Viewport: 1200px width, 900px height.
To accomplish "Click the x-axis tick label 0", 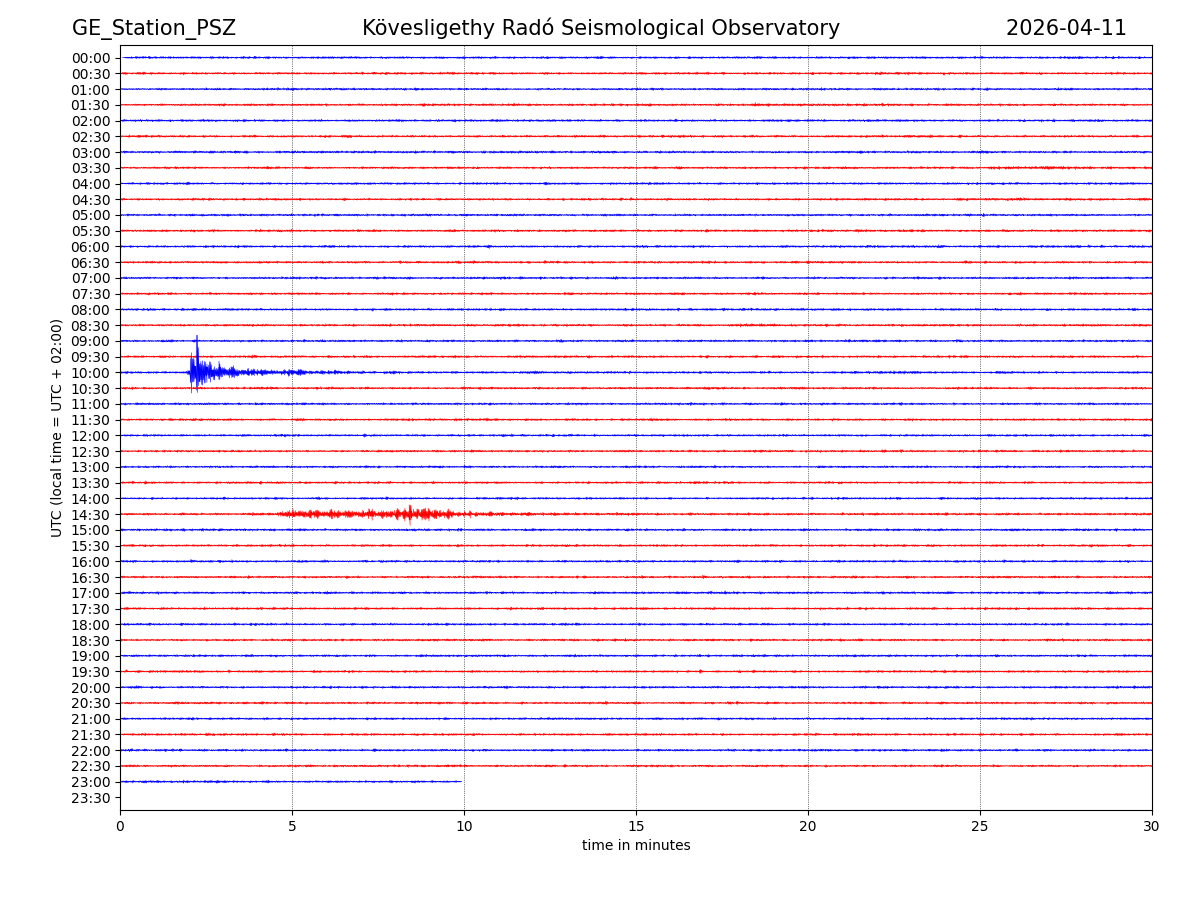I will tap(120, 826).
